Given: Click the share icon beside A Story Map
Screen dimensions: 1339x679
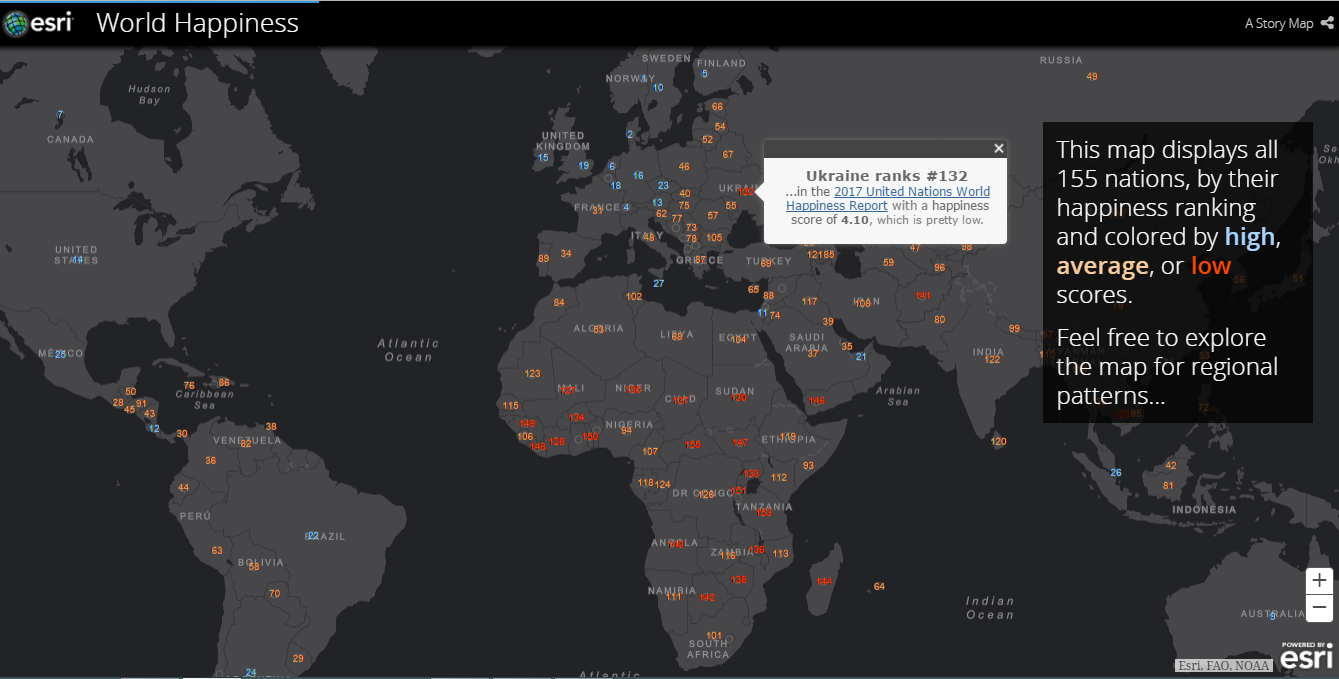Looking at the screenshot, I should pos(1326,23).
